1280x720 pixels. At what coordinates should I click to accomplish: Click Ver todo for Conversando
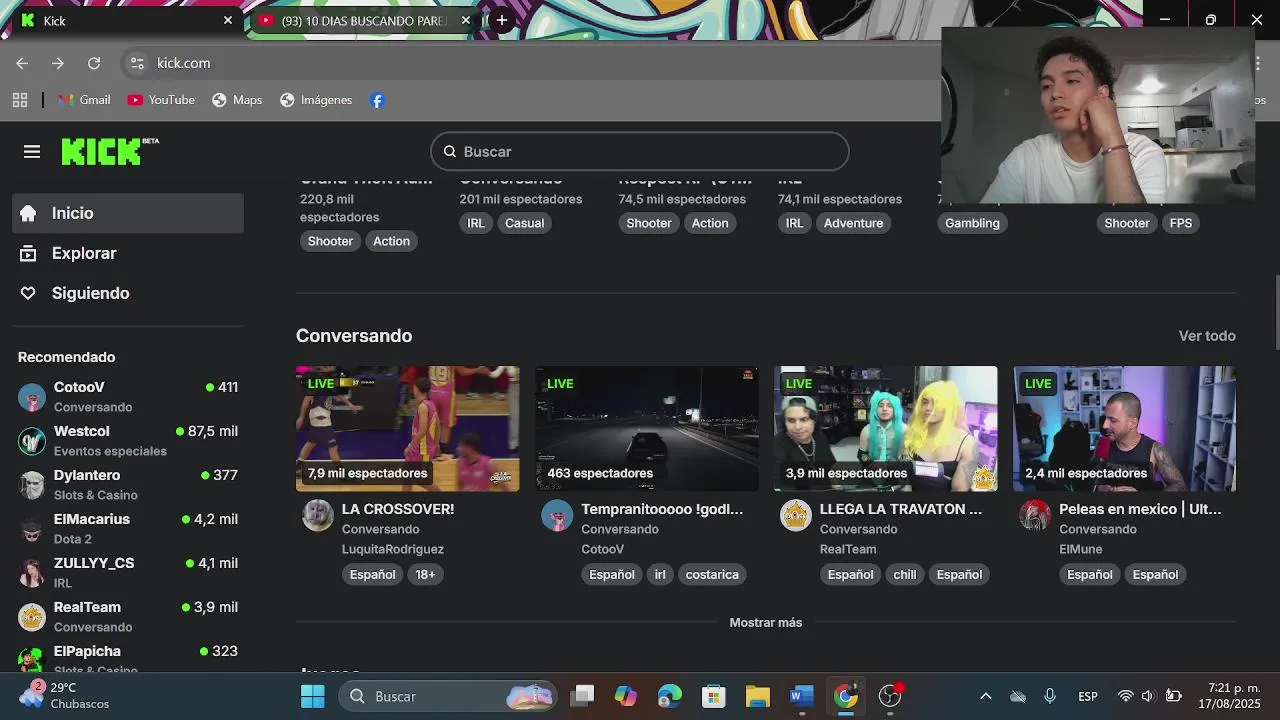pos(1207,336)
